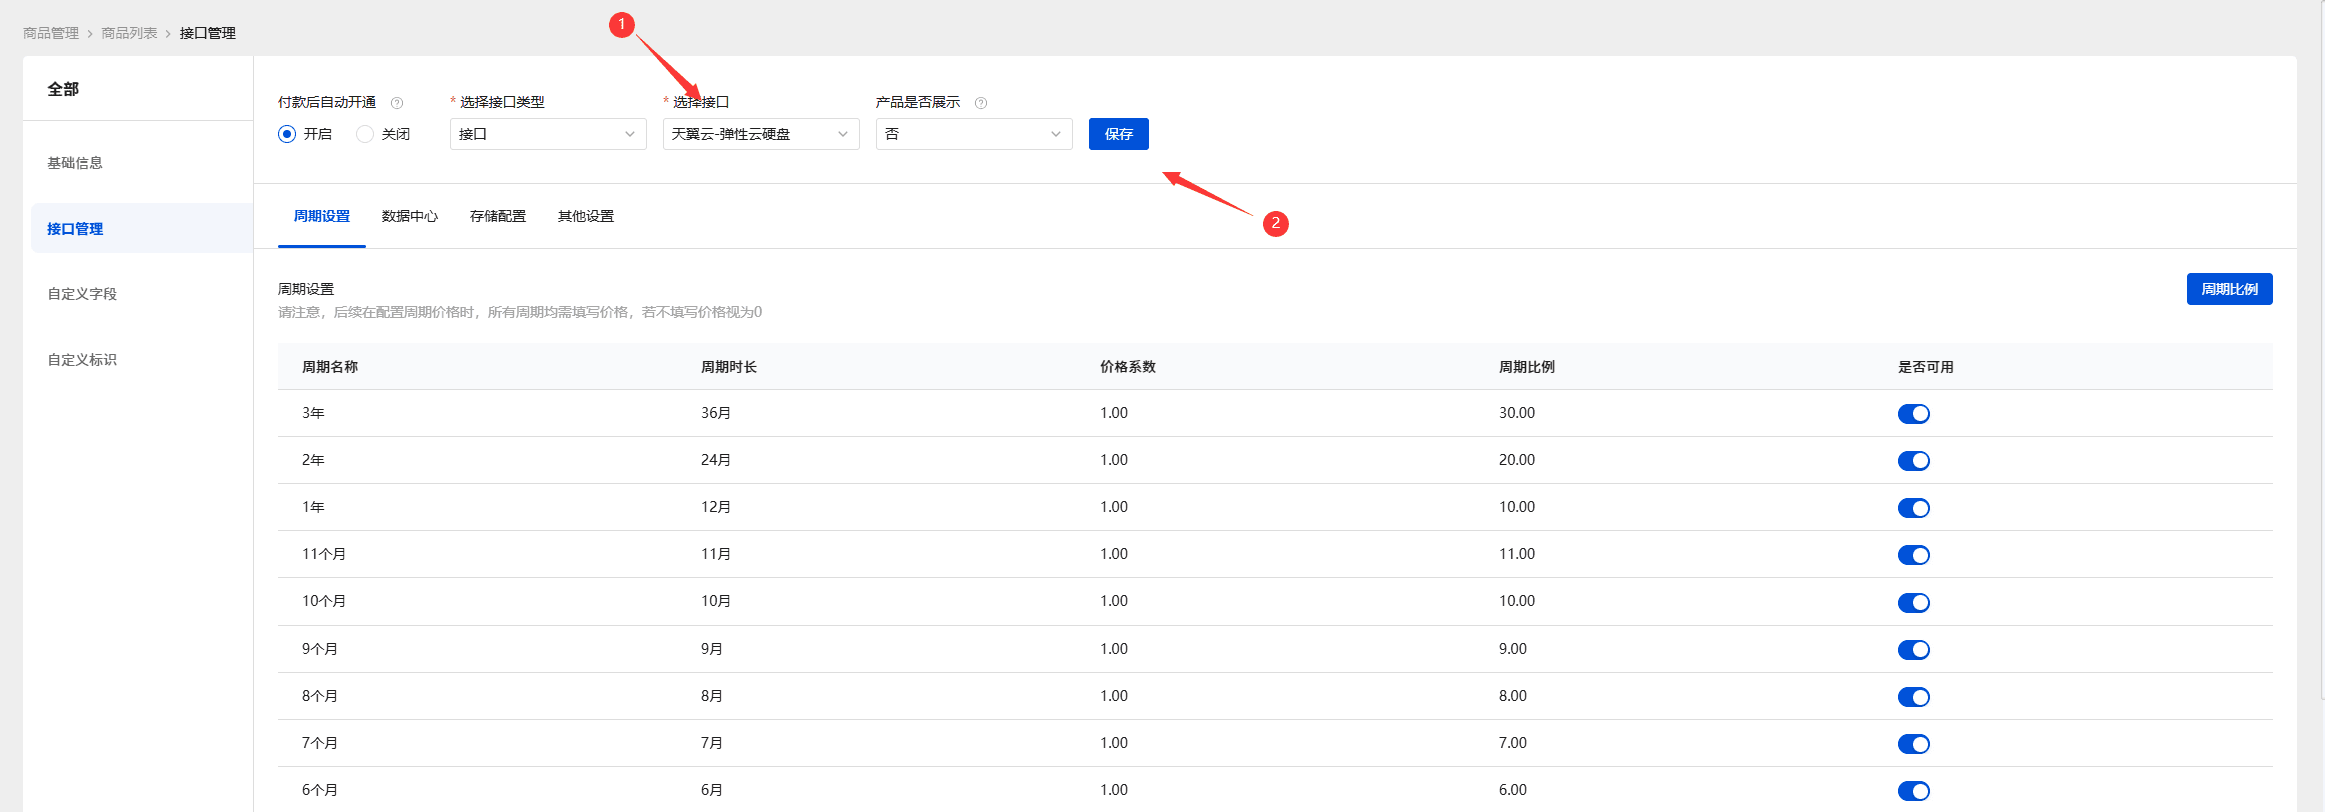Click the 6.00 ratio cell

coord(1513,790)
